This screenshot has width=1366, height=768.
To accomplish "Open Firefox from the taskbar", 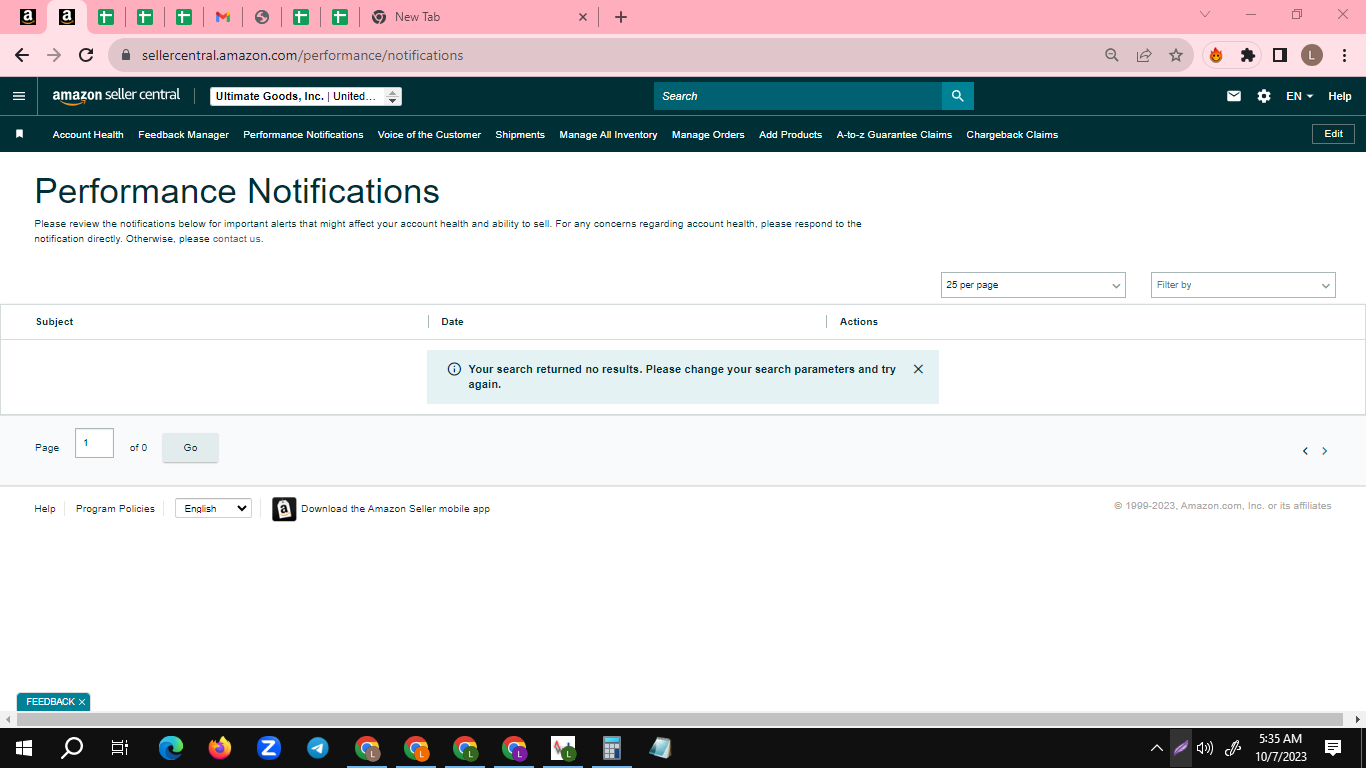I will click(x=220, y=748).
